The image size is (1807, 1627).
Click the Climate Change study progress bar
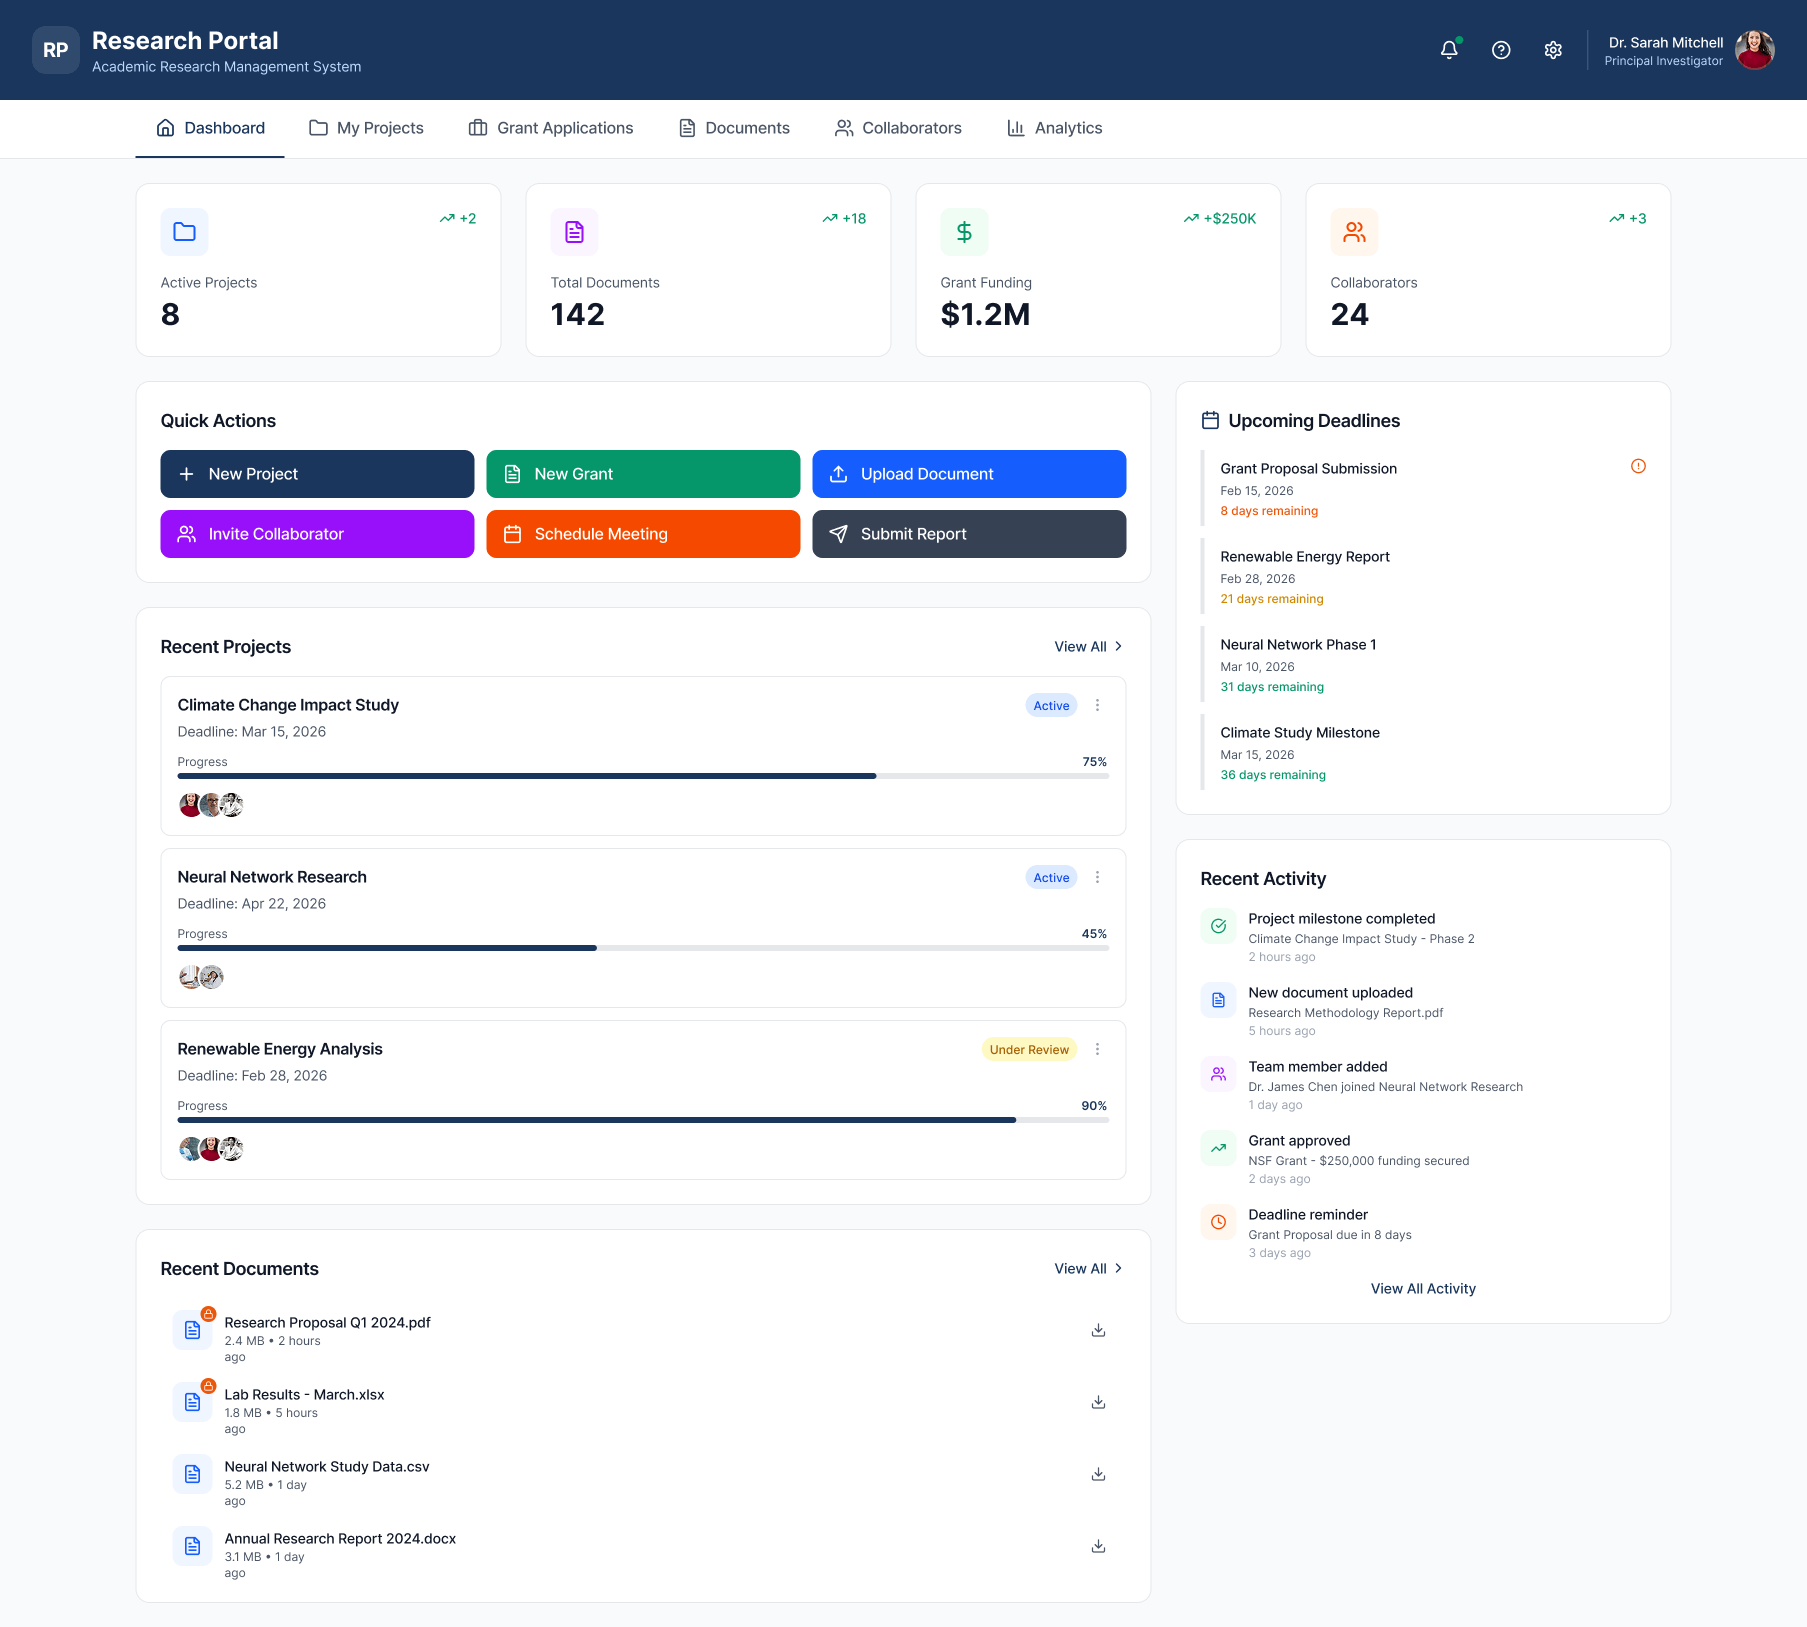tap(642, 776)
